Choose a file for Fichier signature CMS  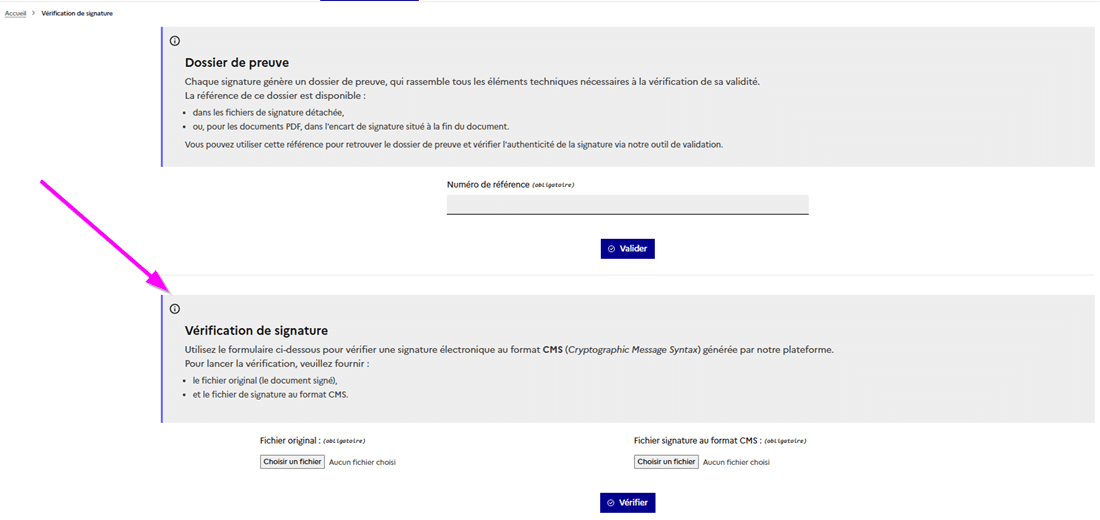(x=666, y=462)
